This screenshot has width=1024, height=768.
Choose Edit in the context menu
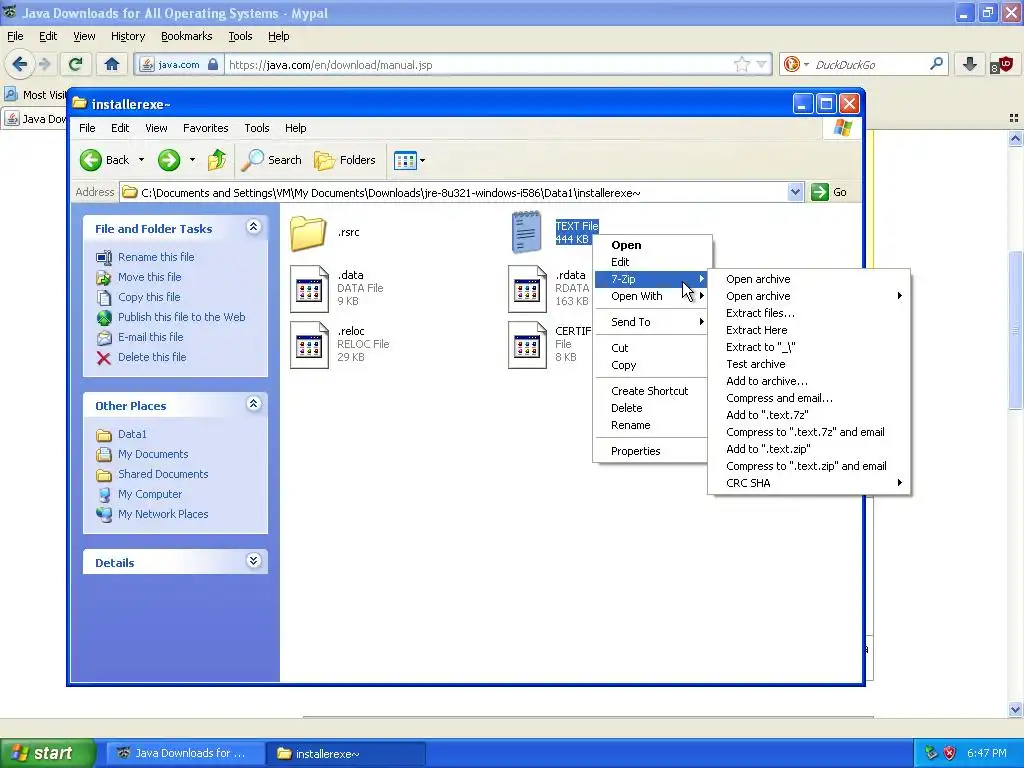tap(620, 262)
